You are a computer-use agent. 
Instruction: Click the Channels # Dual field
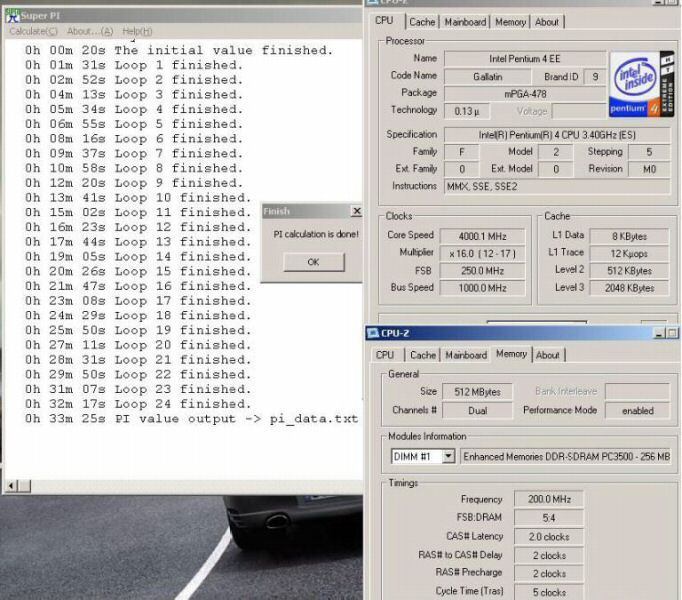tap(477, 411)
